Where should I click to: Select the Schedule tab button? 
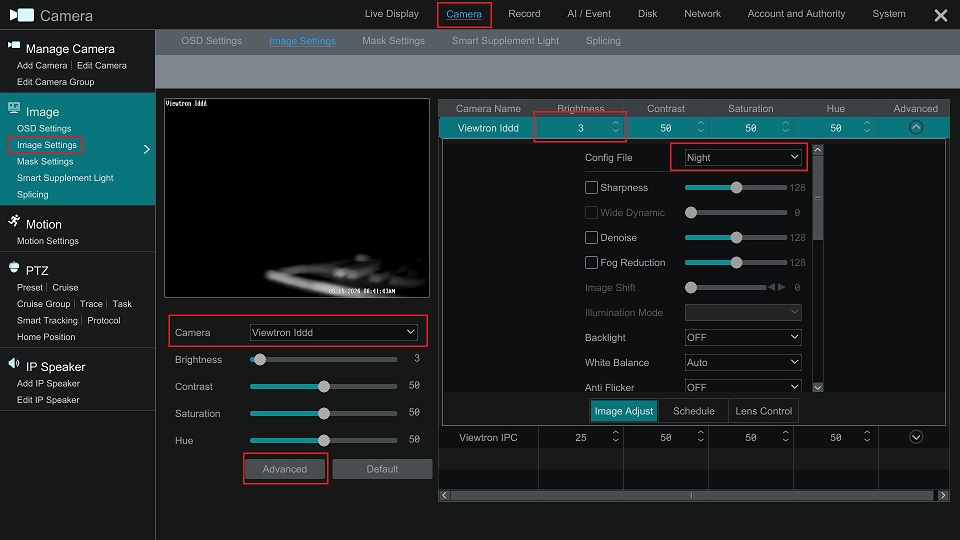pyautogui.click(x=694, y=411)
